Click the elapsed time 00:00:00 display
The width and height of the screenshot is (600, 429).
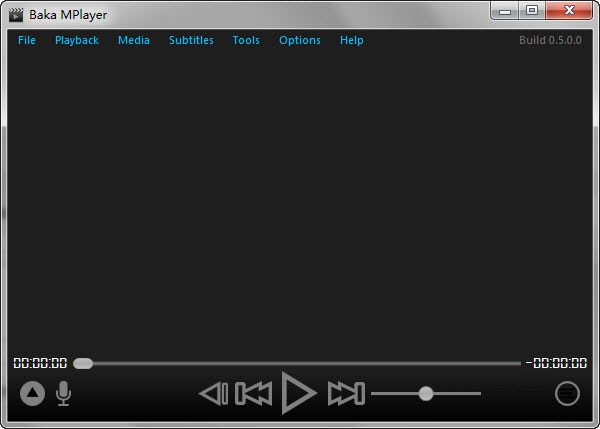pyautogui.click(x=40, y=363)
